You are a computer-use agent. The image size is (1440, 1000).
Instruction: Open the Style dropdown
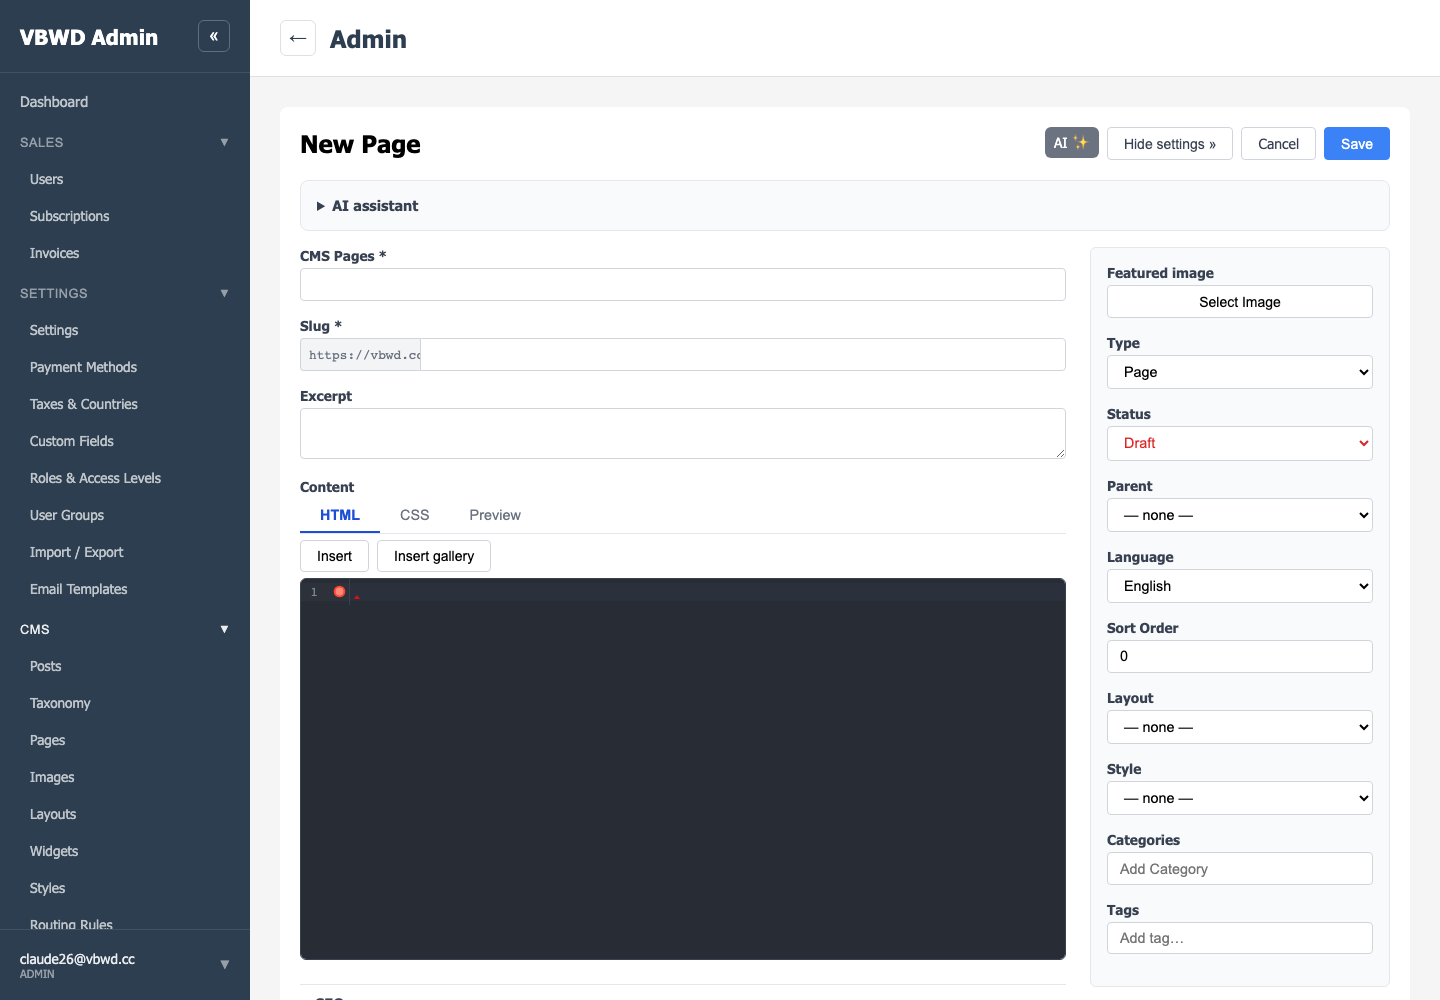(1240, 798)
